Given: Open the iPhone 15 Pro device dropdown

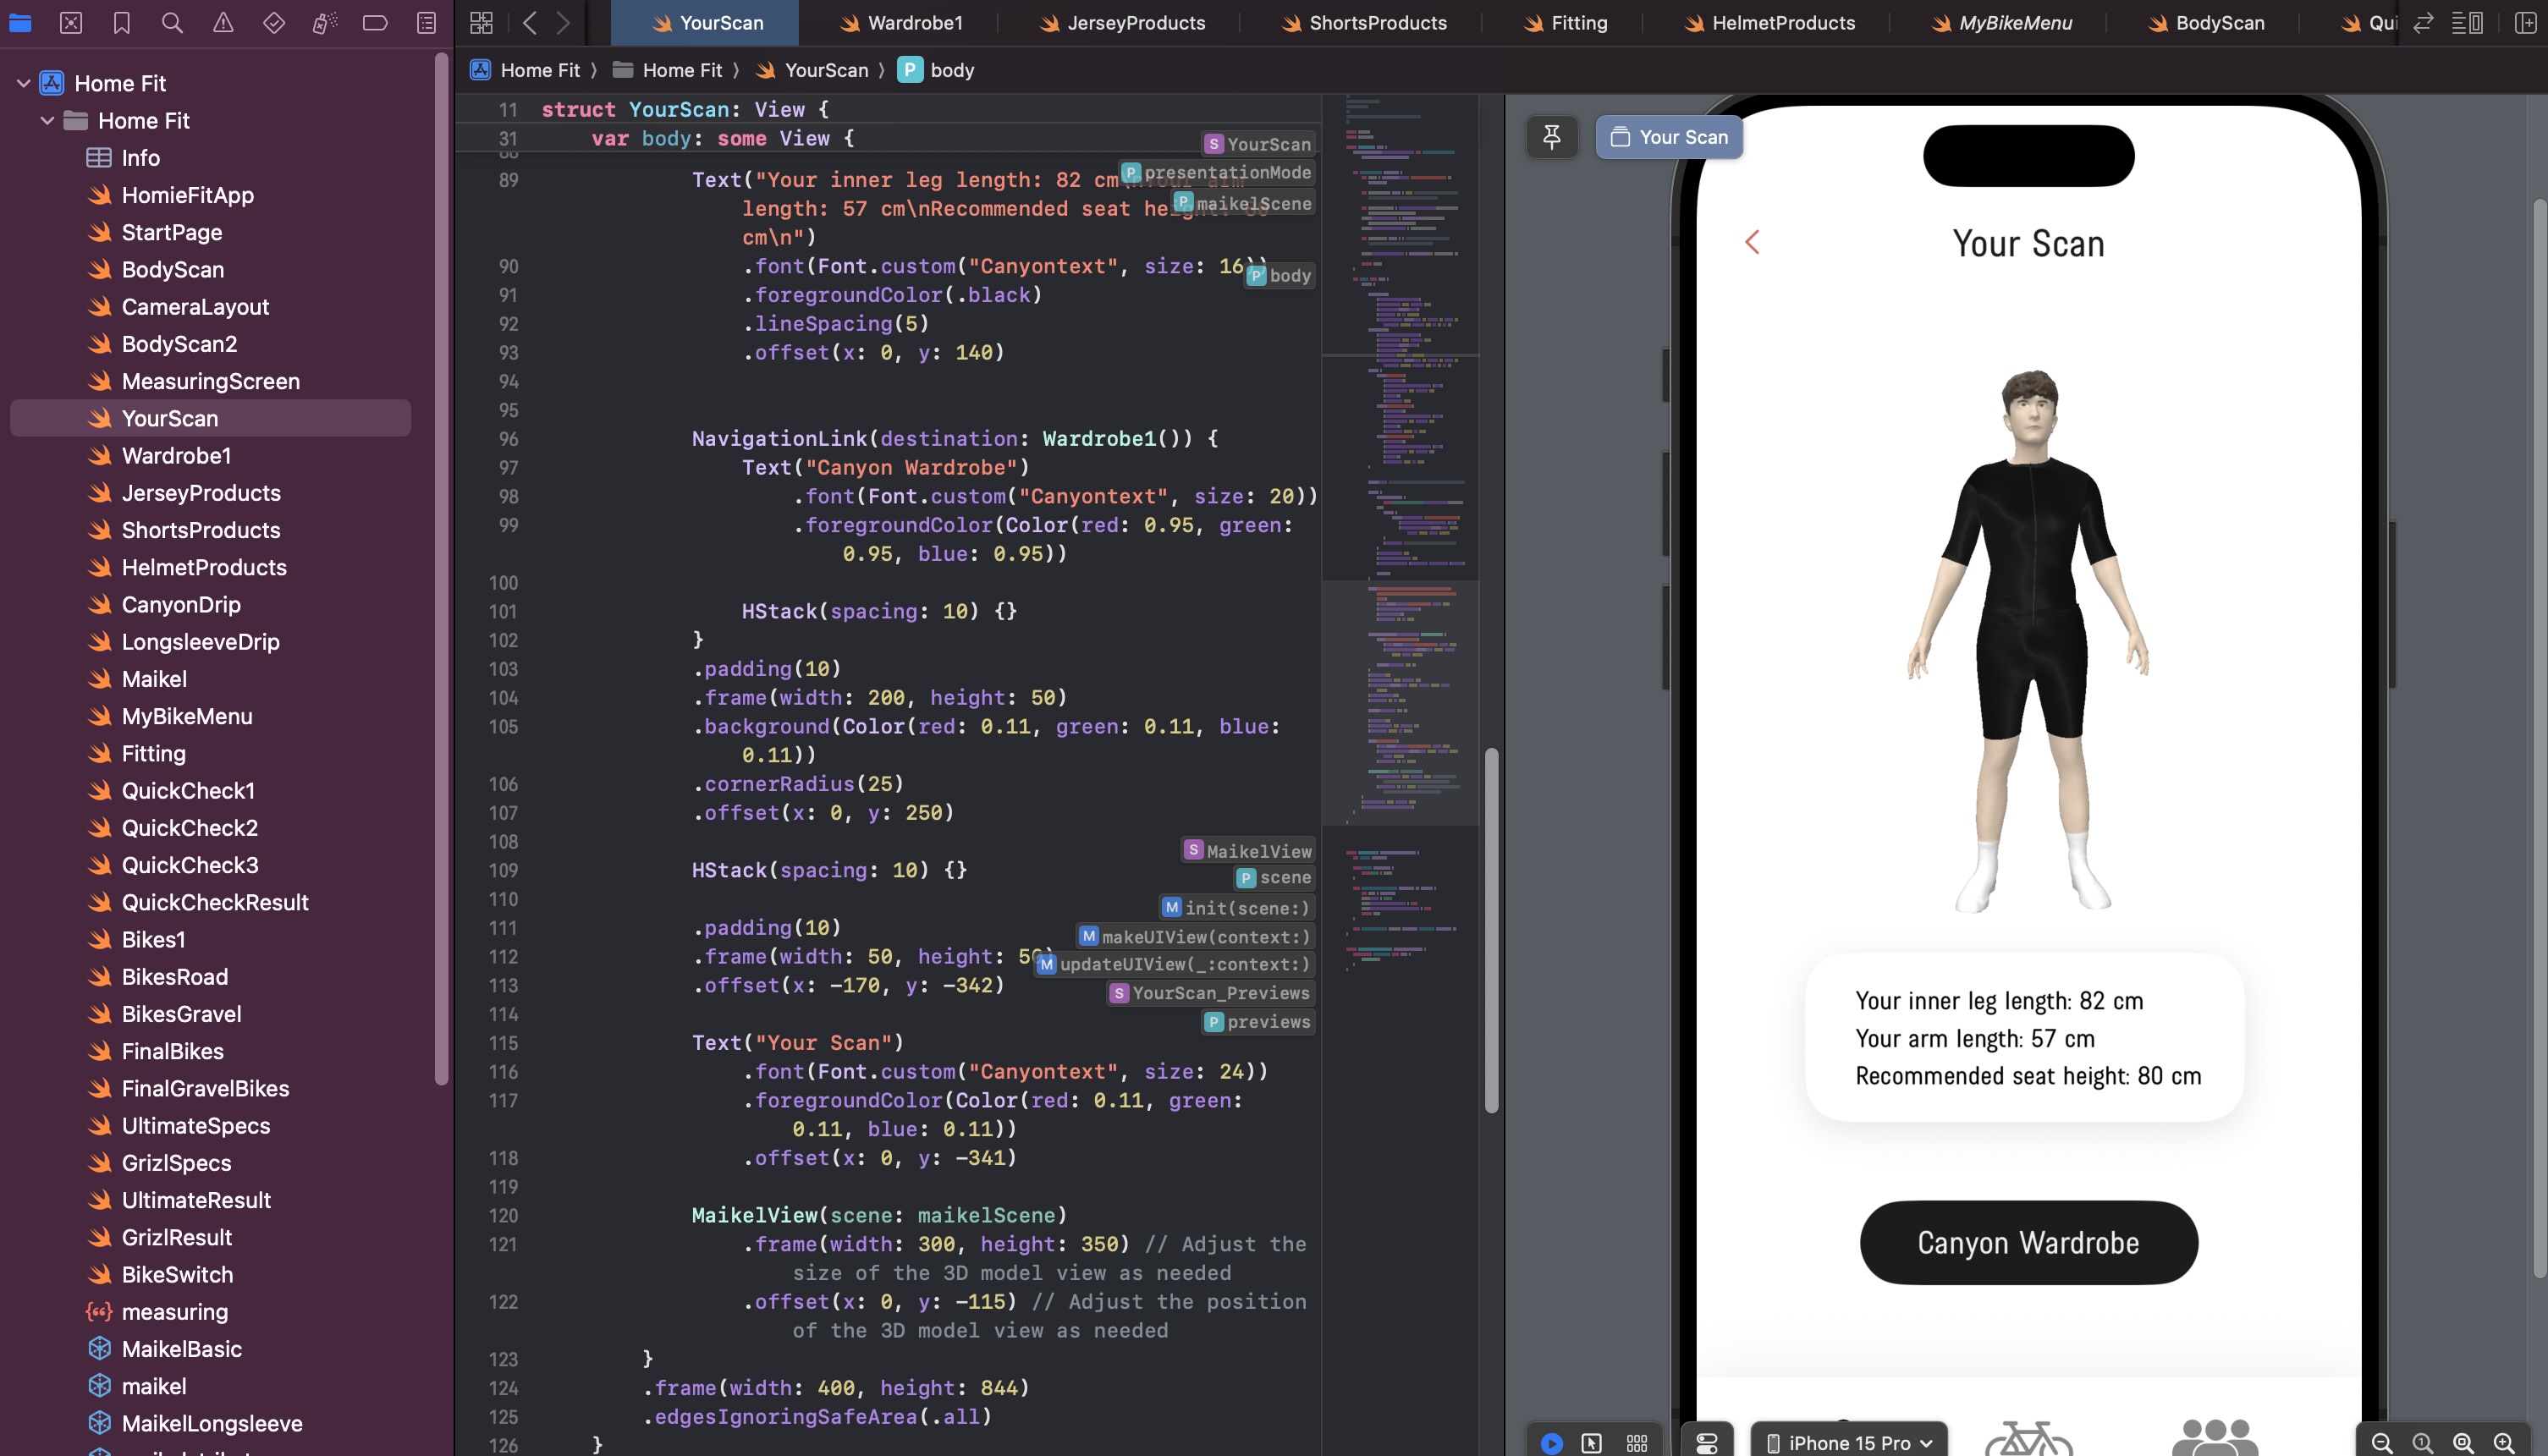Looking at the screenshot, I should [1849, 1442].
